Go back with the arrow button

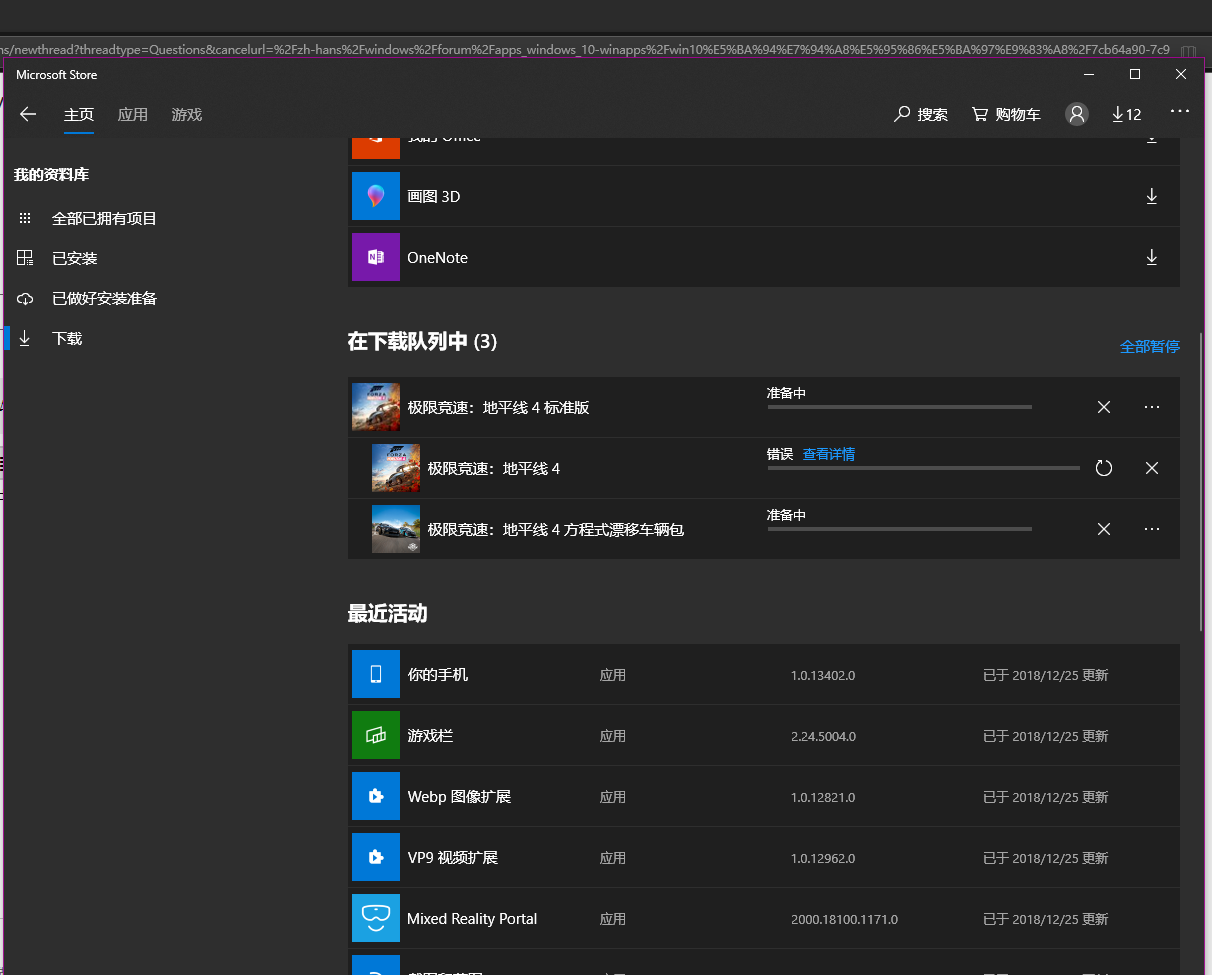pyautogui.click(x=28, y=114)
